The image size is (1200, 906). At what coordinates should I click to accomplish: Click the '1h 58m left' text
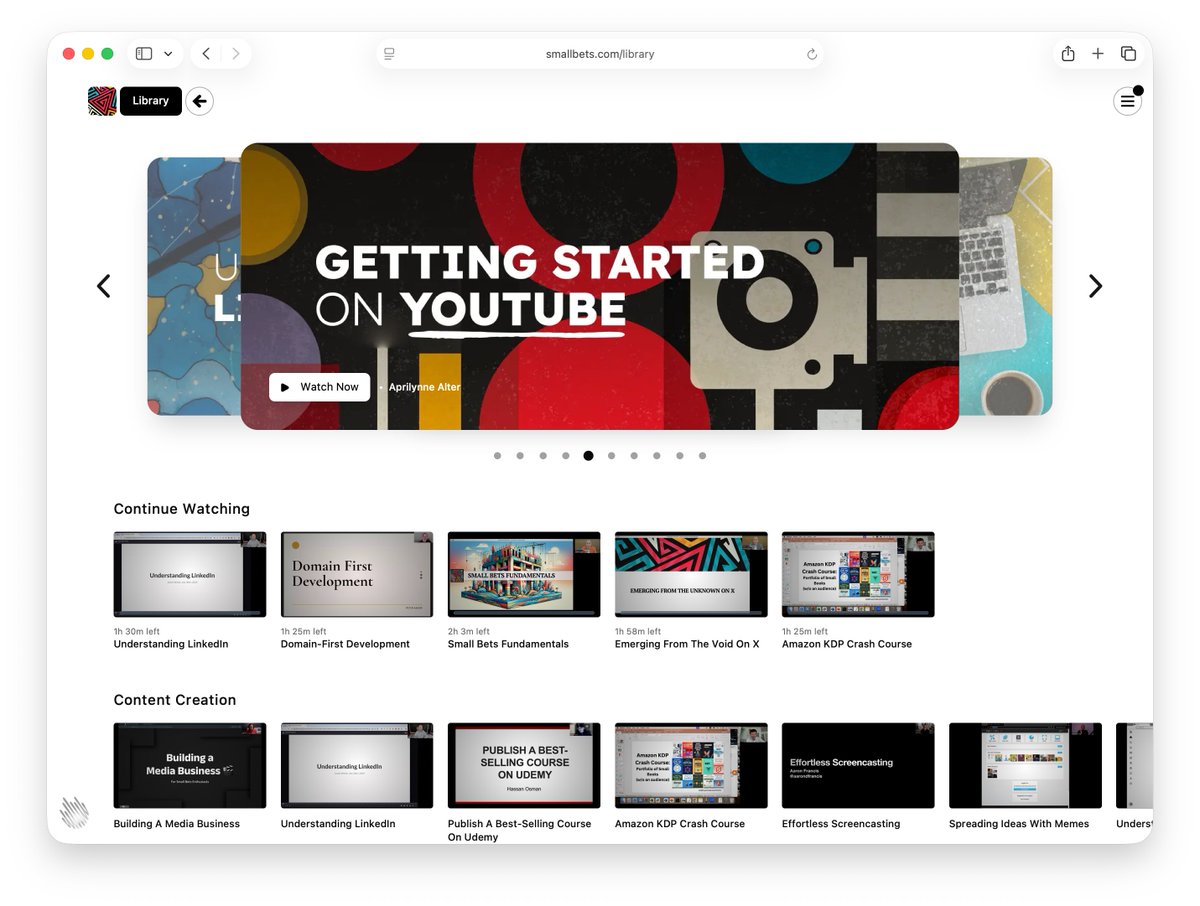click(638, 632)
